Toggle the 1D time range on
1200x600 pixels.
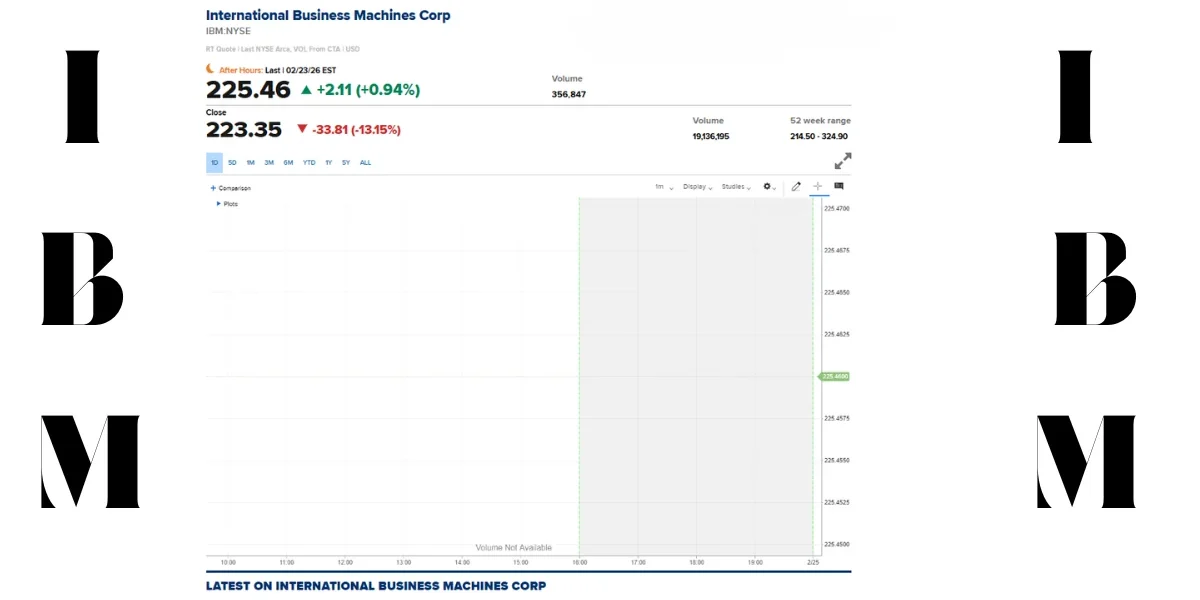pos(214,162)
